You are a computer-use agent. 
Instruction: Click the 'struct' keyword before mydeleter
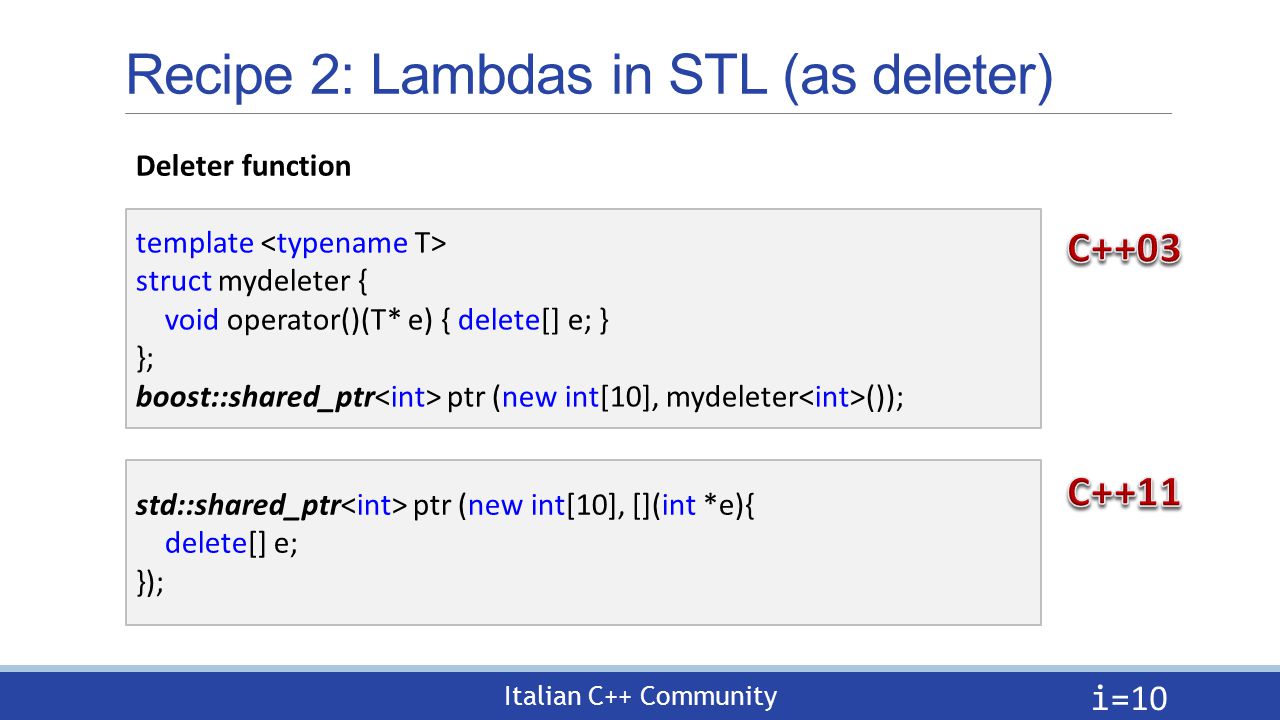pos(174,281)
